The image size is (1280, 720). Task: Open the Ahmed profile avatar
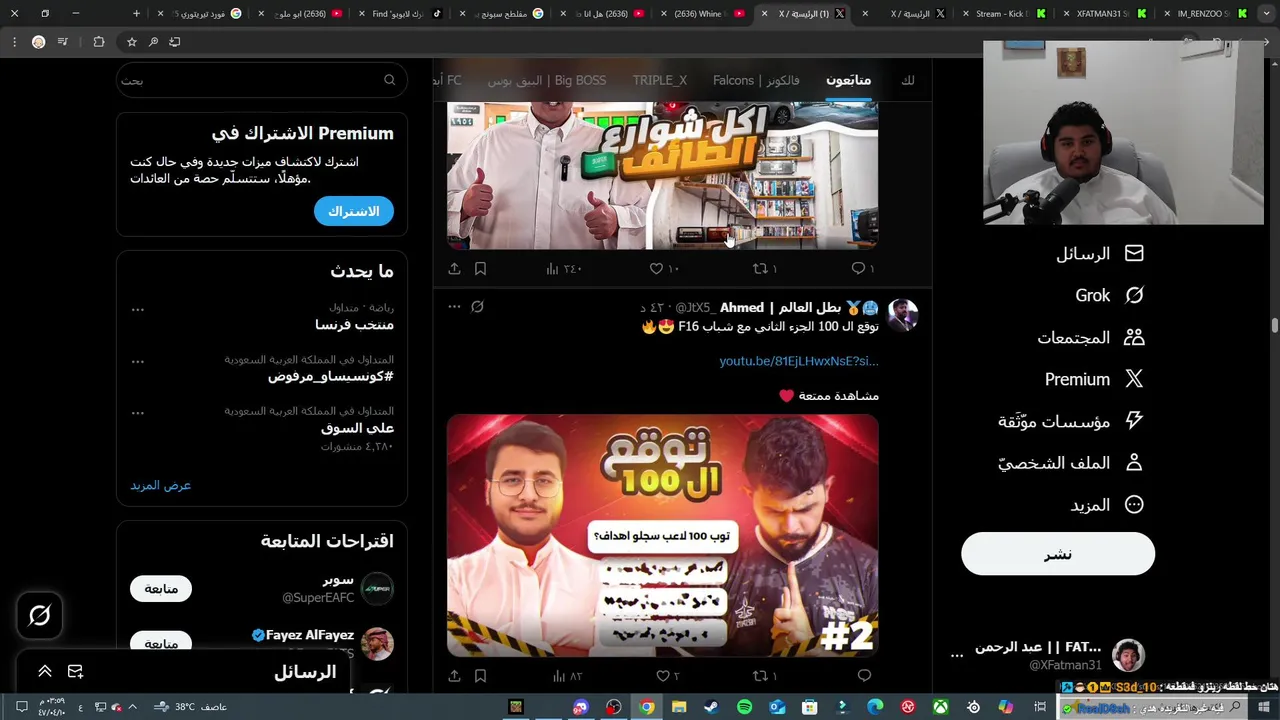click(903, 314)
